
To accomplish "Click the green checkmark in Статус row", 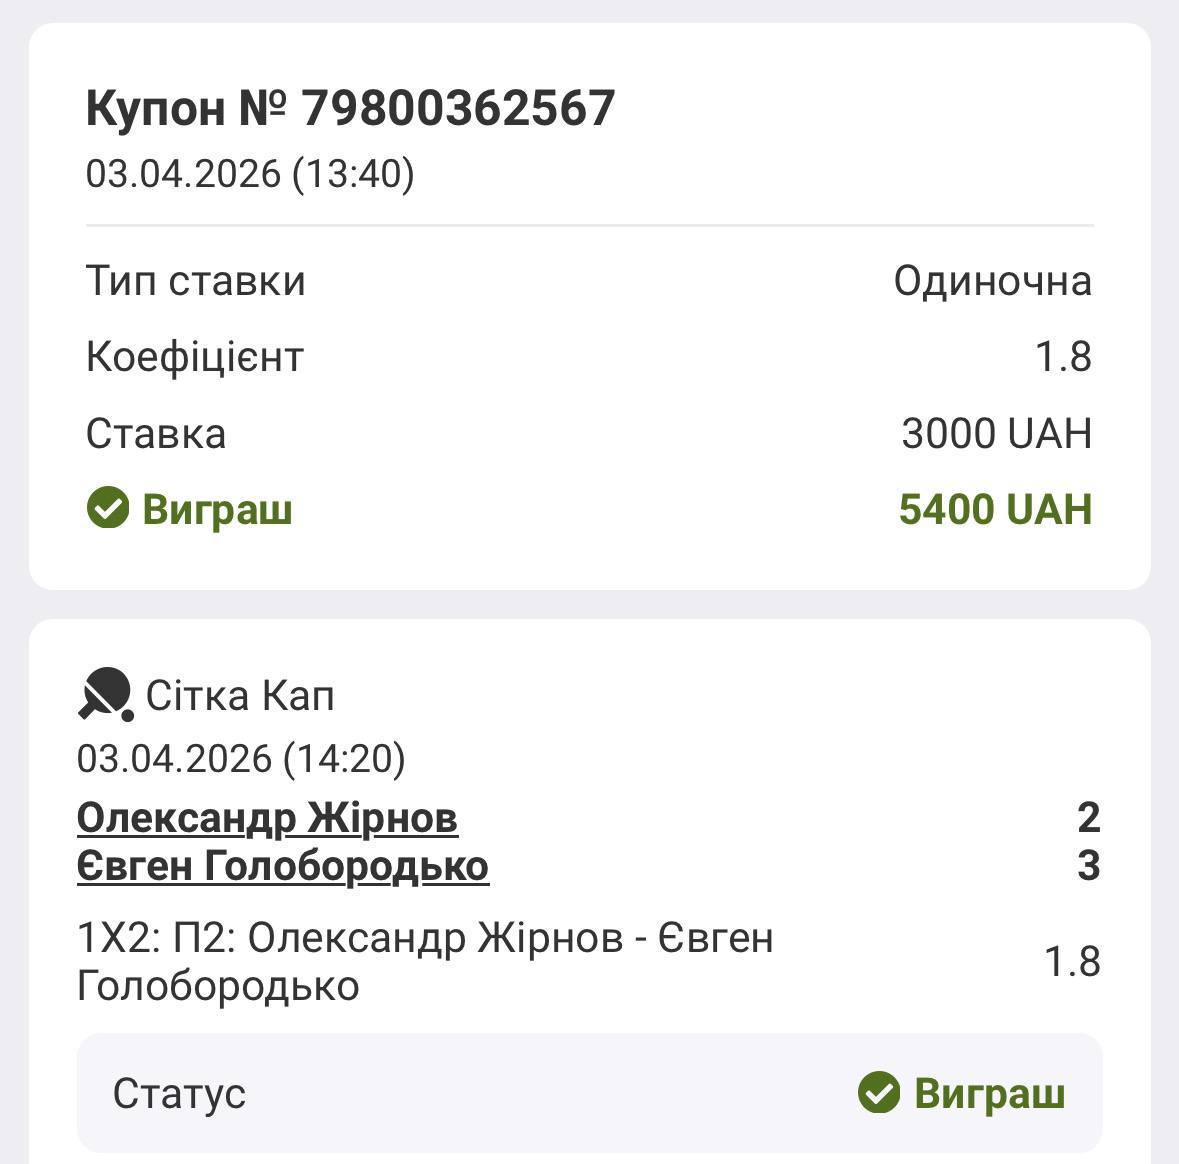I will 879,1093.
